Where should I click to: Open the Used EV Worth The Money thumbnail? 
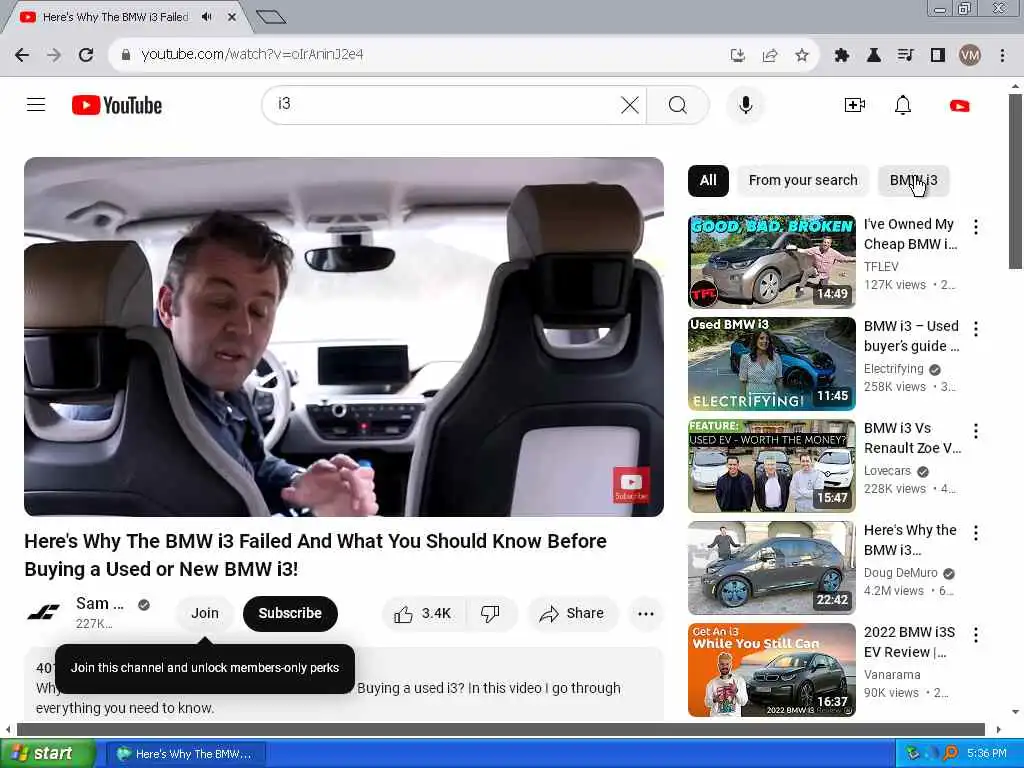(771, 466)
